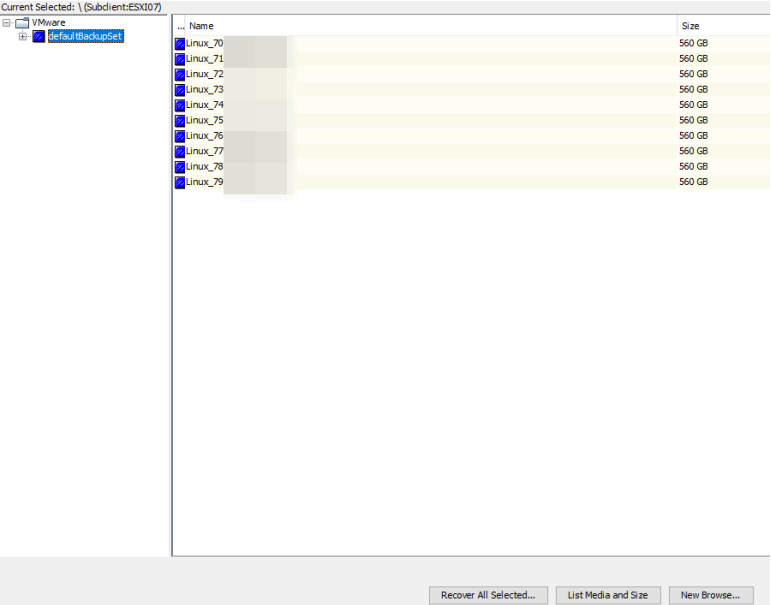Collapse the VMware tree node
Screen dimensions: 771x605
click(6, 23)
